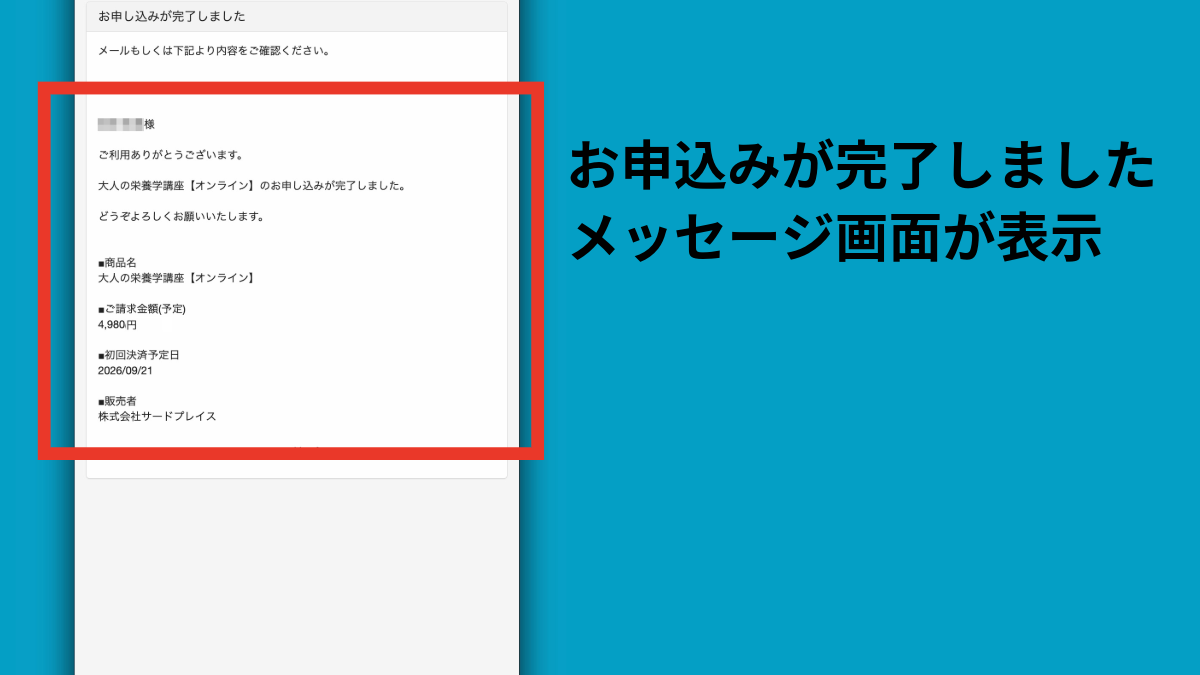Click seller name '株式会社サードプレイス'

(x=157, y=416)
